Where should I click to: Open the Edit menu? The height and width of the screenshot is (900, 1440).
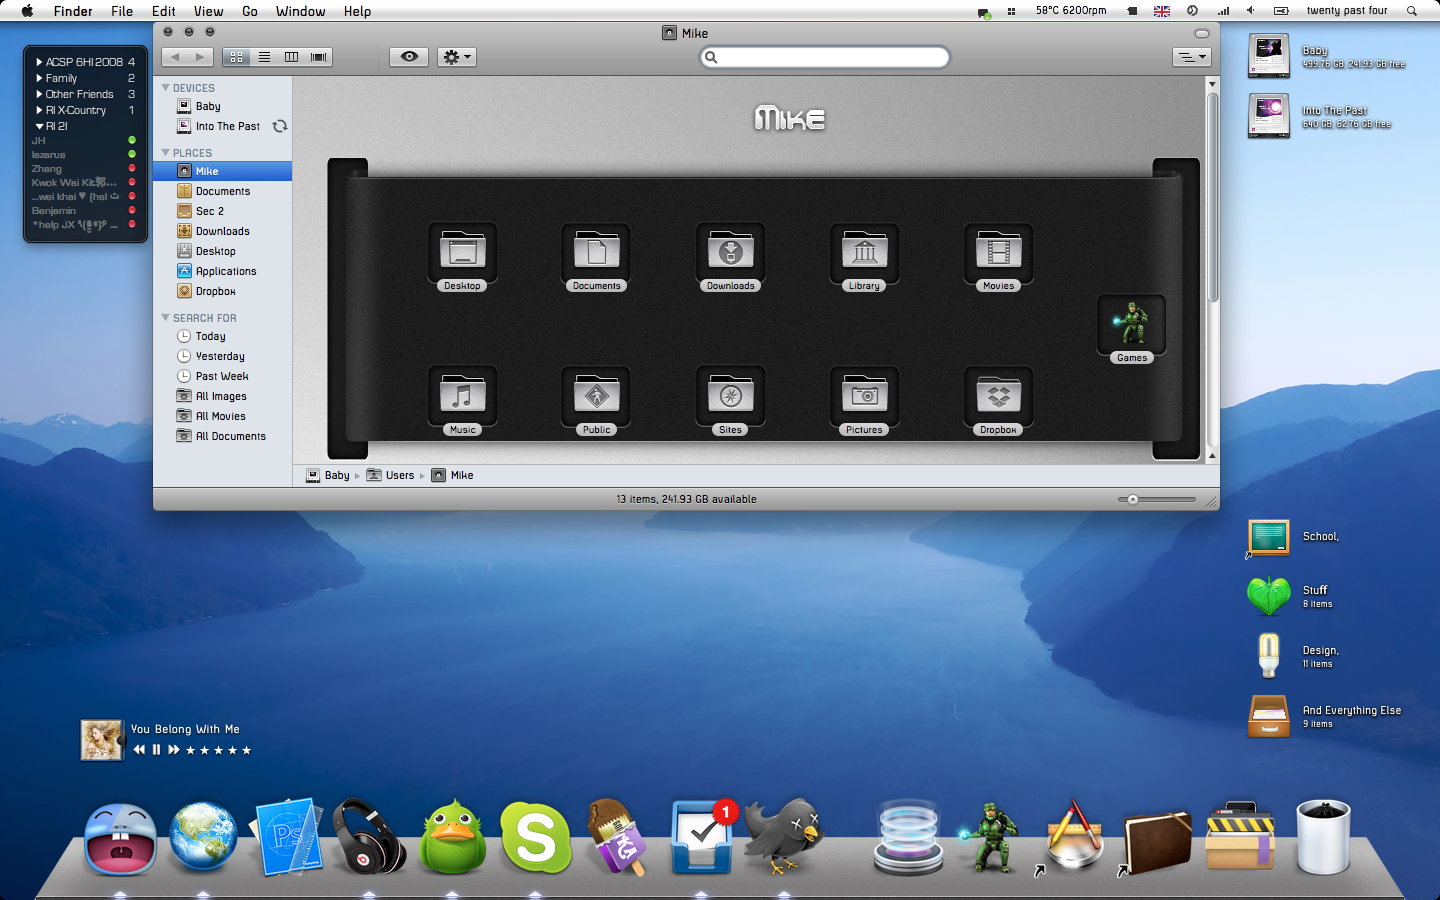(164, 11)
